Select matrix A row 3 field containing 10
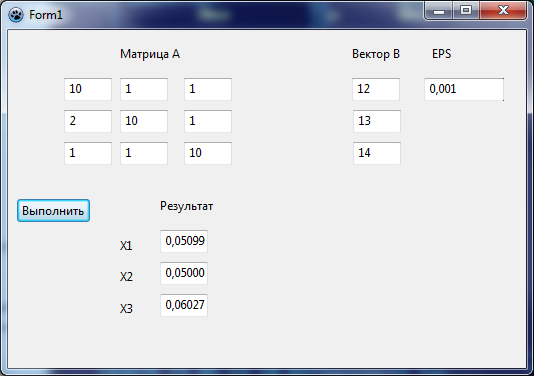This screenshot has width=534, height=376. [x=208, y=153]
